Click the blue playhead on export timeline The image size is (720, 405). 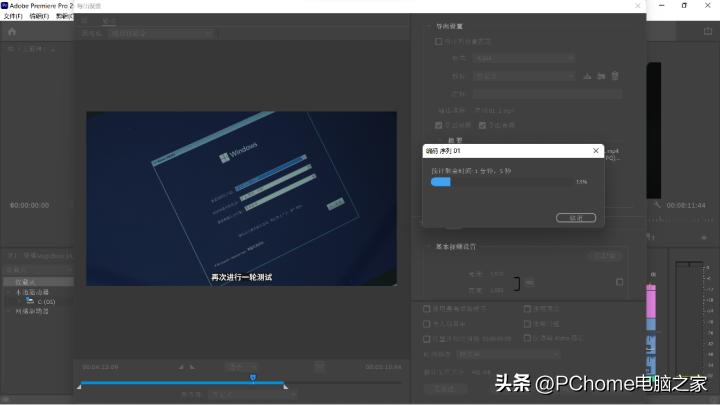pos(253,378)
